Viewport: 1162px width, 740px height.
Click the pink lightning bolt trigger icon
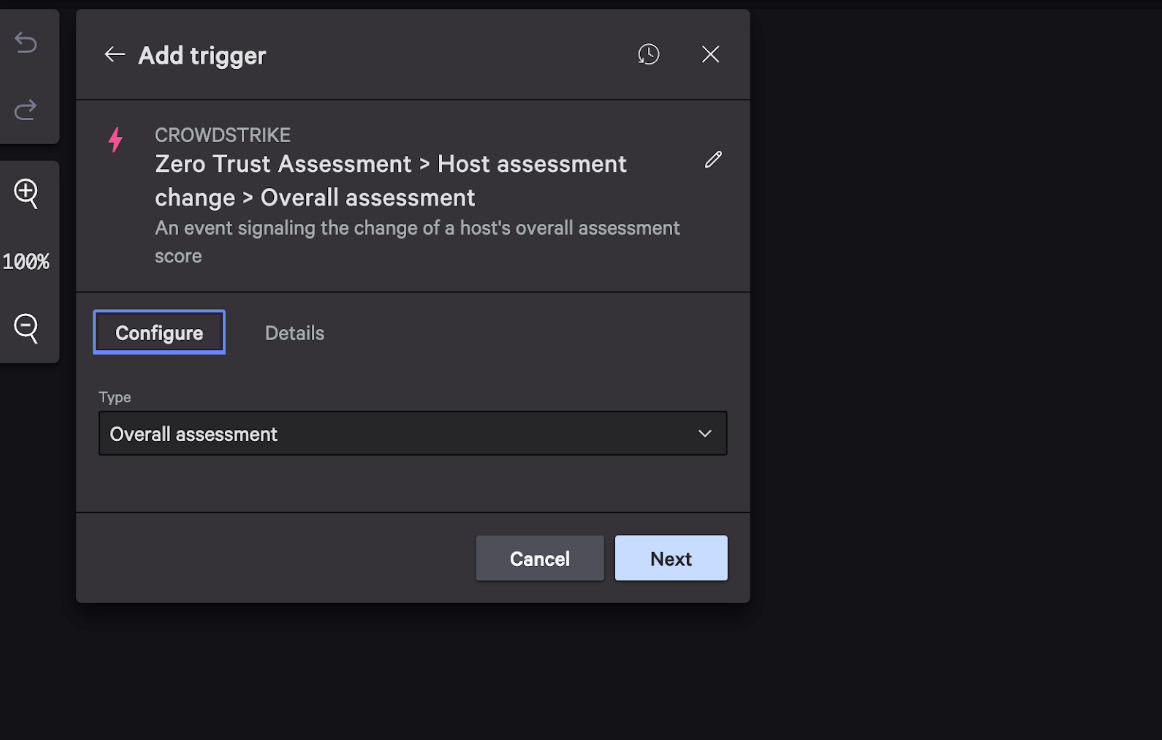[116, 140]
